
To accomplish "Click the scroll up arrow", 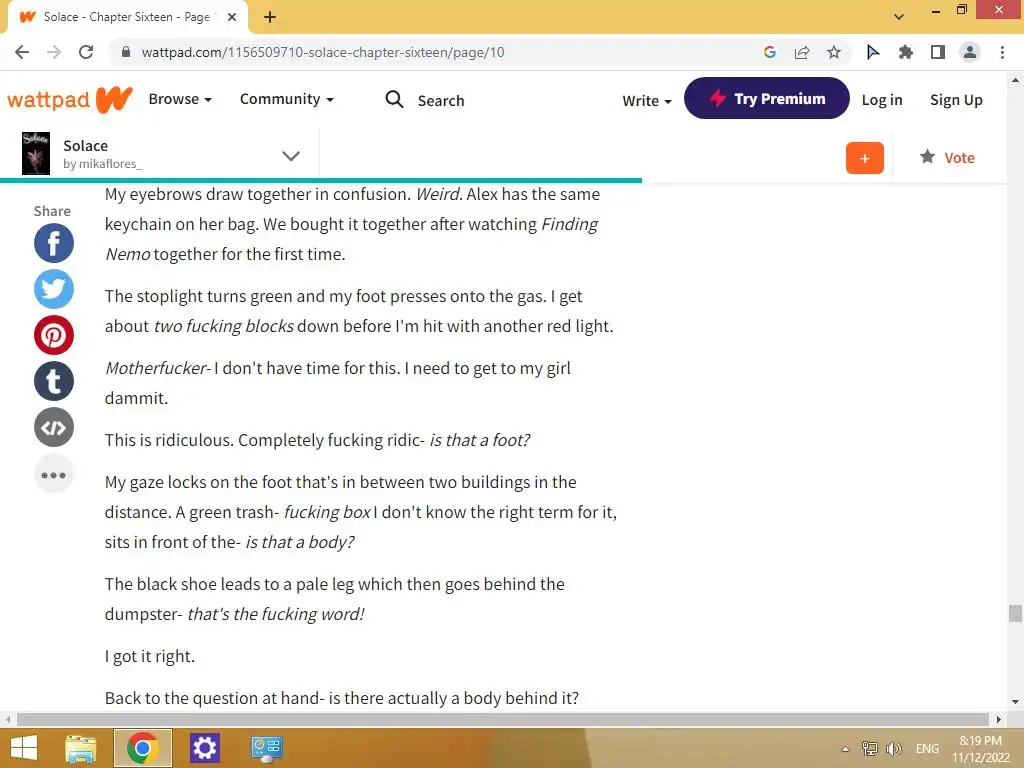I will [1015, 80].
